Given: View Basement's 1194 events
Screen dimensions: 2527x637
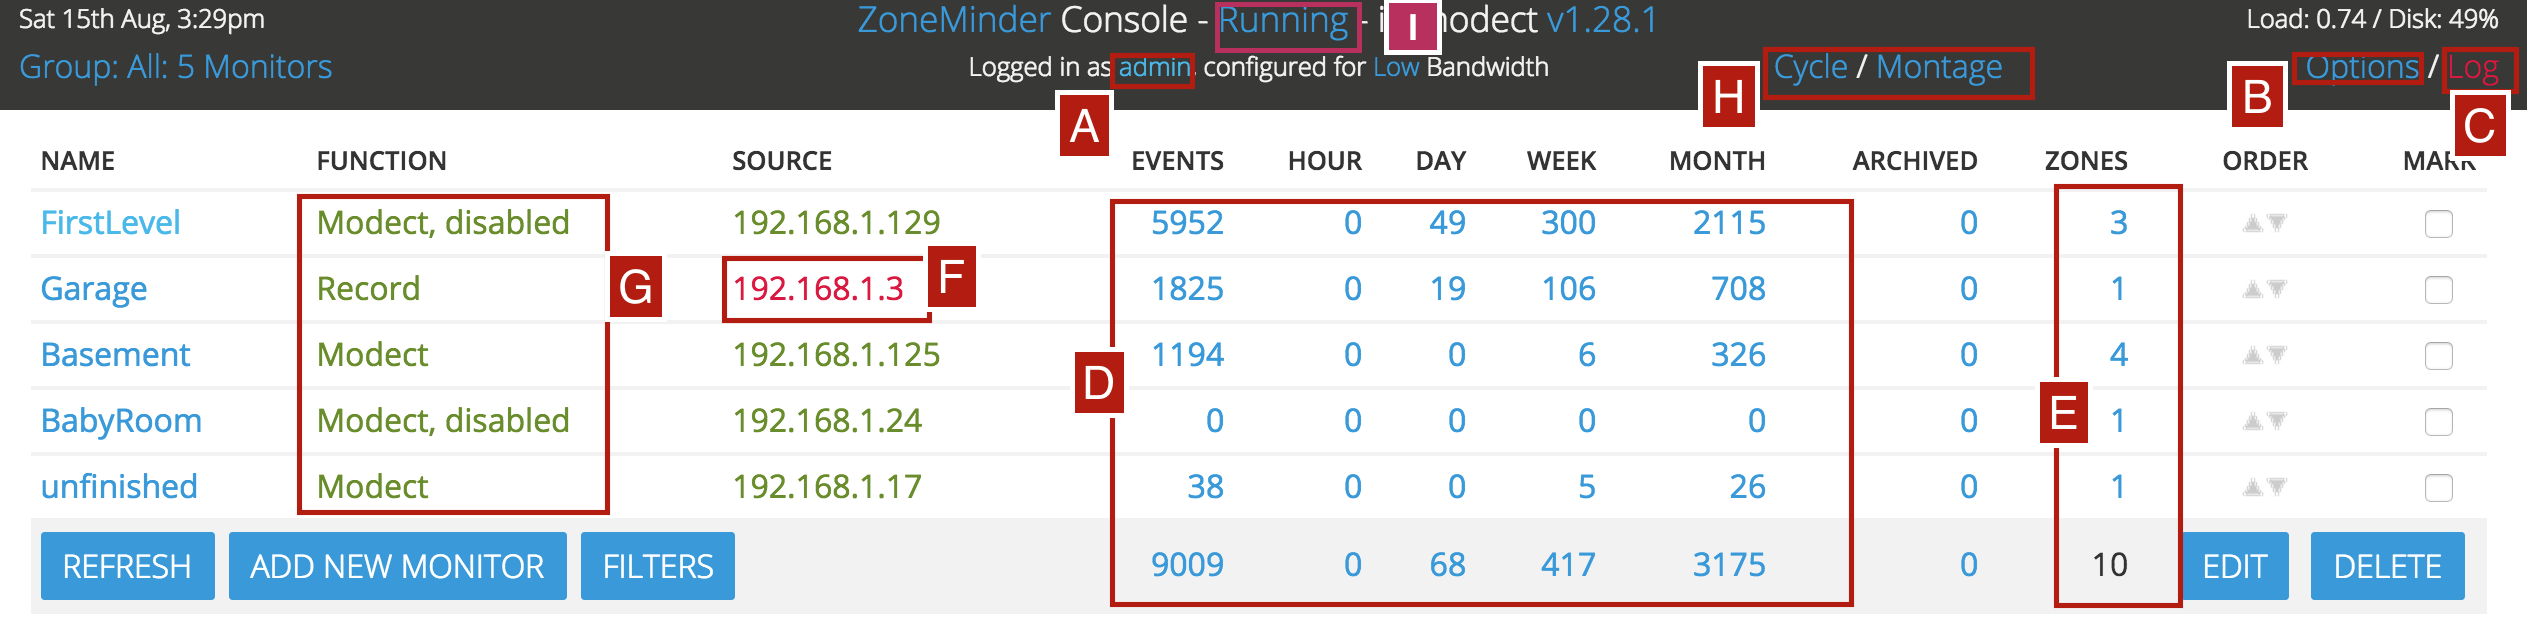Looking at the screenshot, I should pyautogui.click(x=1187, y=355).
